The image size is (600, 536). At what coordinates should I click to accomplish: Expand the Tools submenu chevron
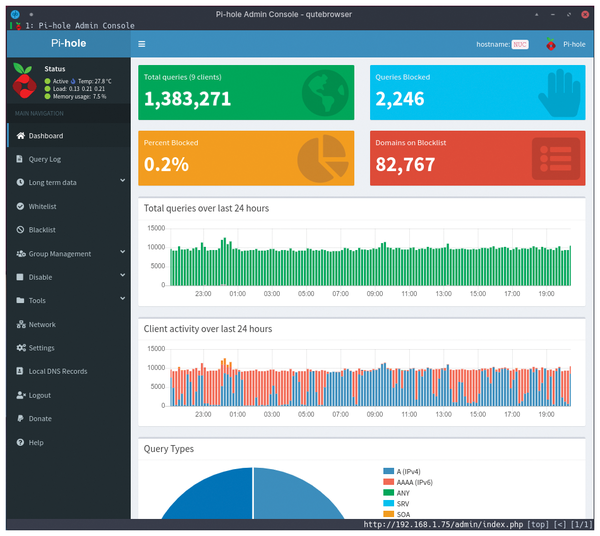coord(122,298)
